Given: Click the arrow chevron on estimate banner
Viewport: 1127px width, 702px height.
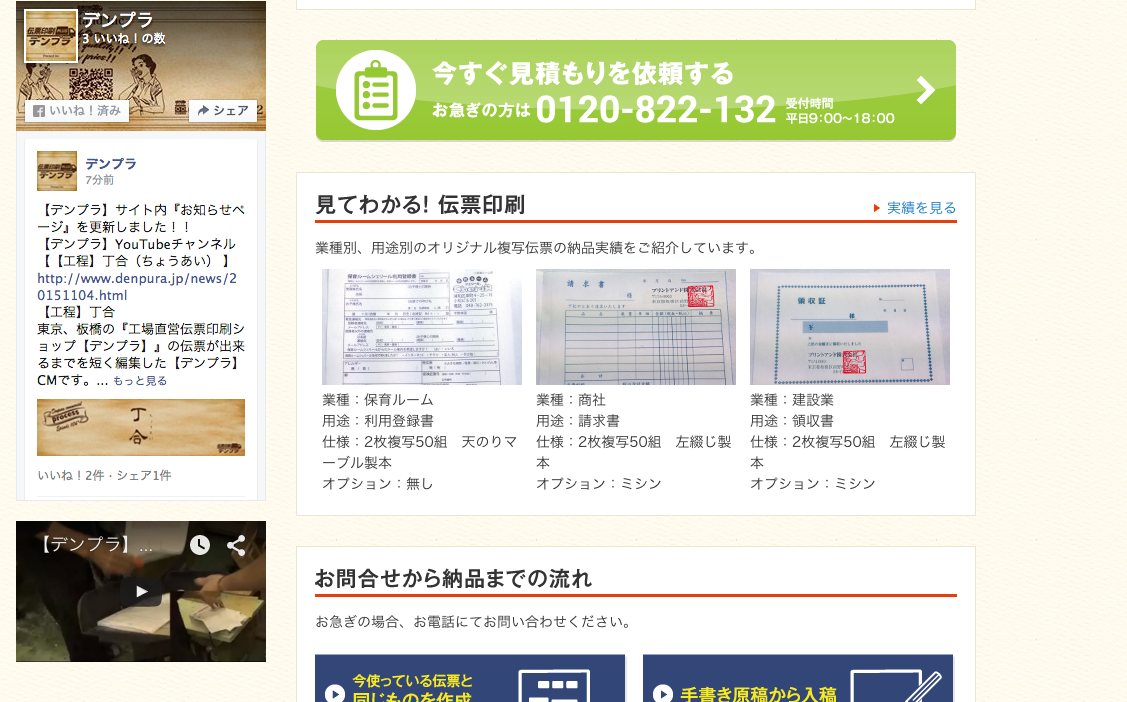Looking at the screenshot, I should click(925, 90).
